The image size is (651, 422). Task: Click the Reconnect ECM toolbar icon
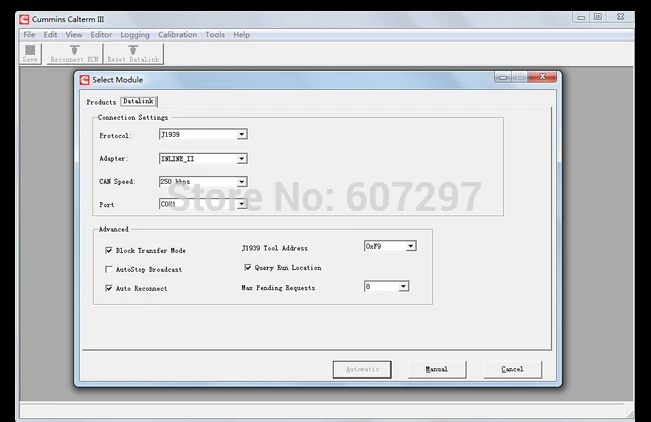coord(74,54)
